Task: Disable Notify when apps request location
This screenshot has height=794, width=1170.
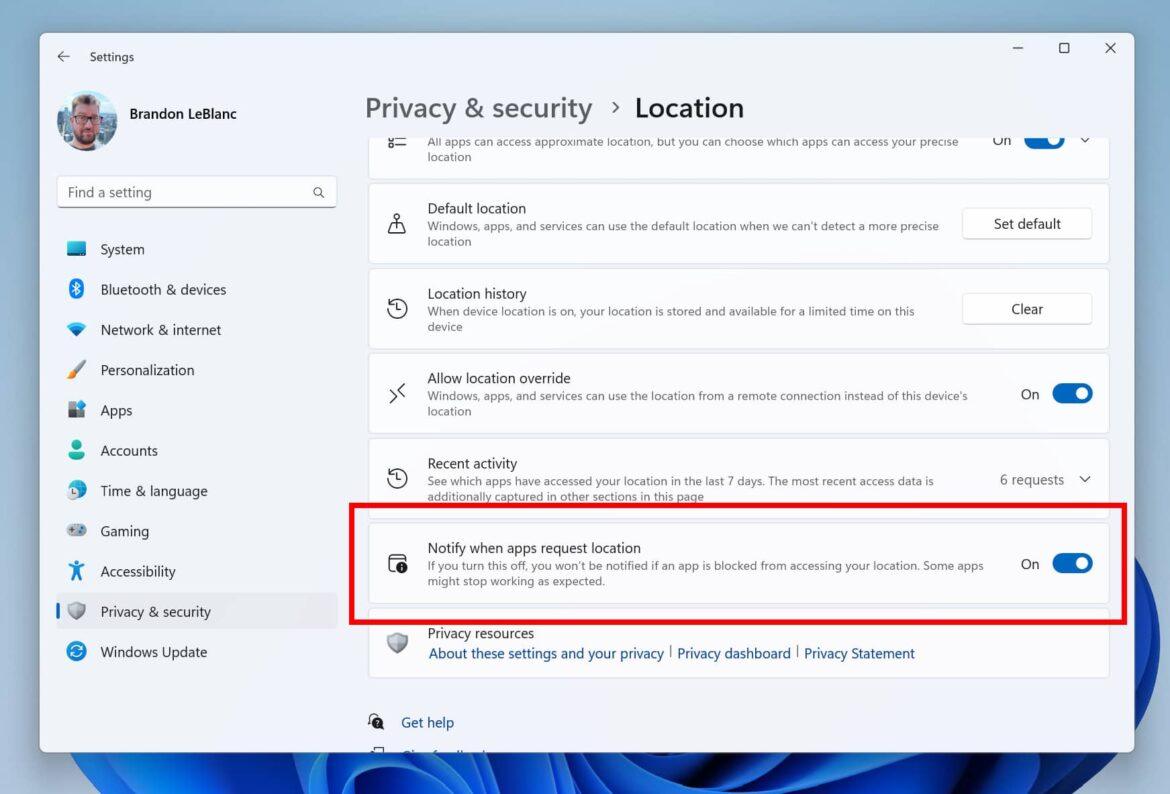Action: [x=1072, y=563]
